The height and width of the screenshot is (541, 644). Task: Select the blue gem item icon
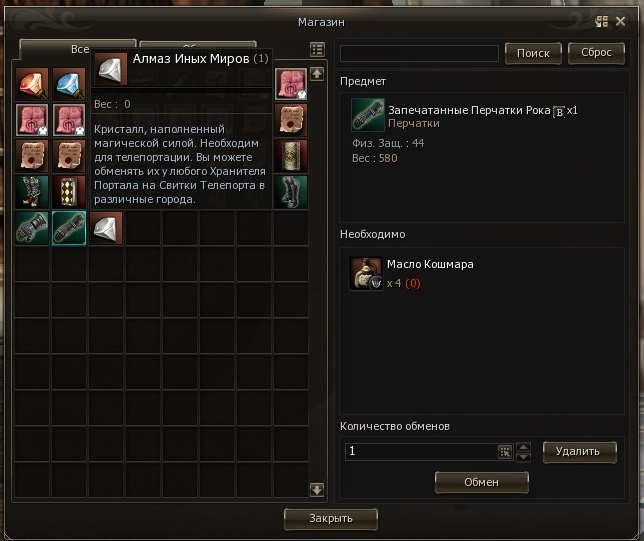[x=69, y=84]
